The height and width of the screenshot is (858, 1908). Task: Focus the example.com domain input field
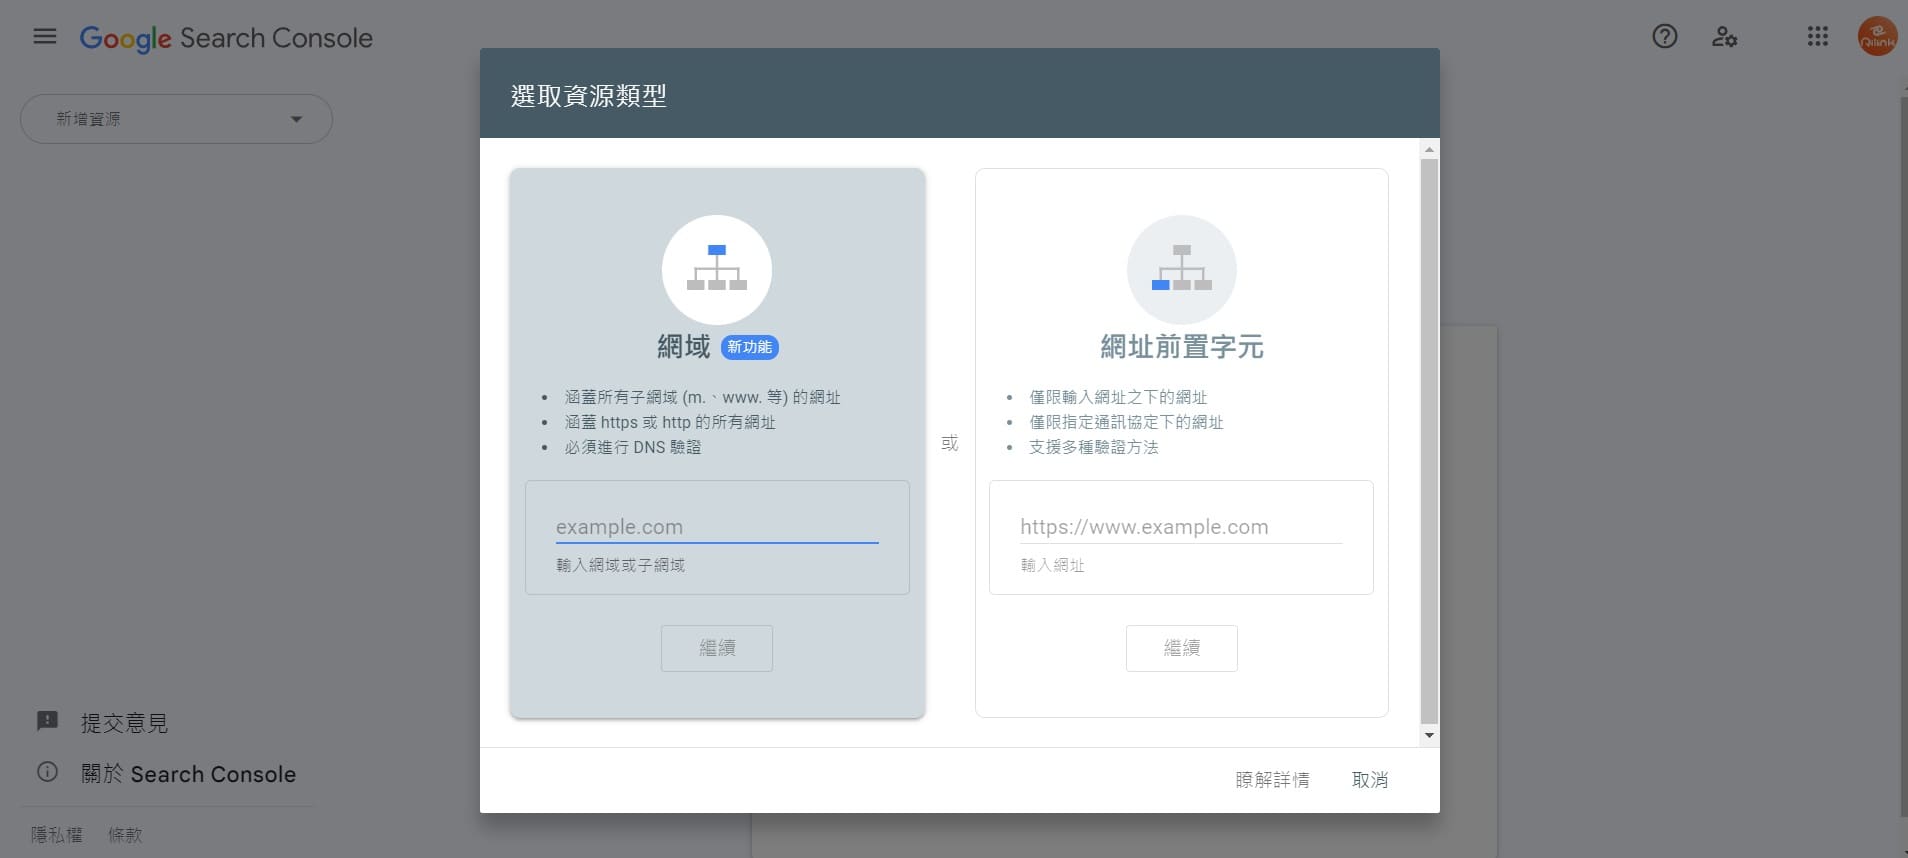tap(717, 527)
